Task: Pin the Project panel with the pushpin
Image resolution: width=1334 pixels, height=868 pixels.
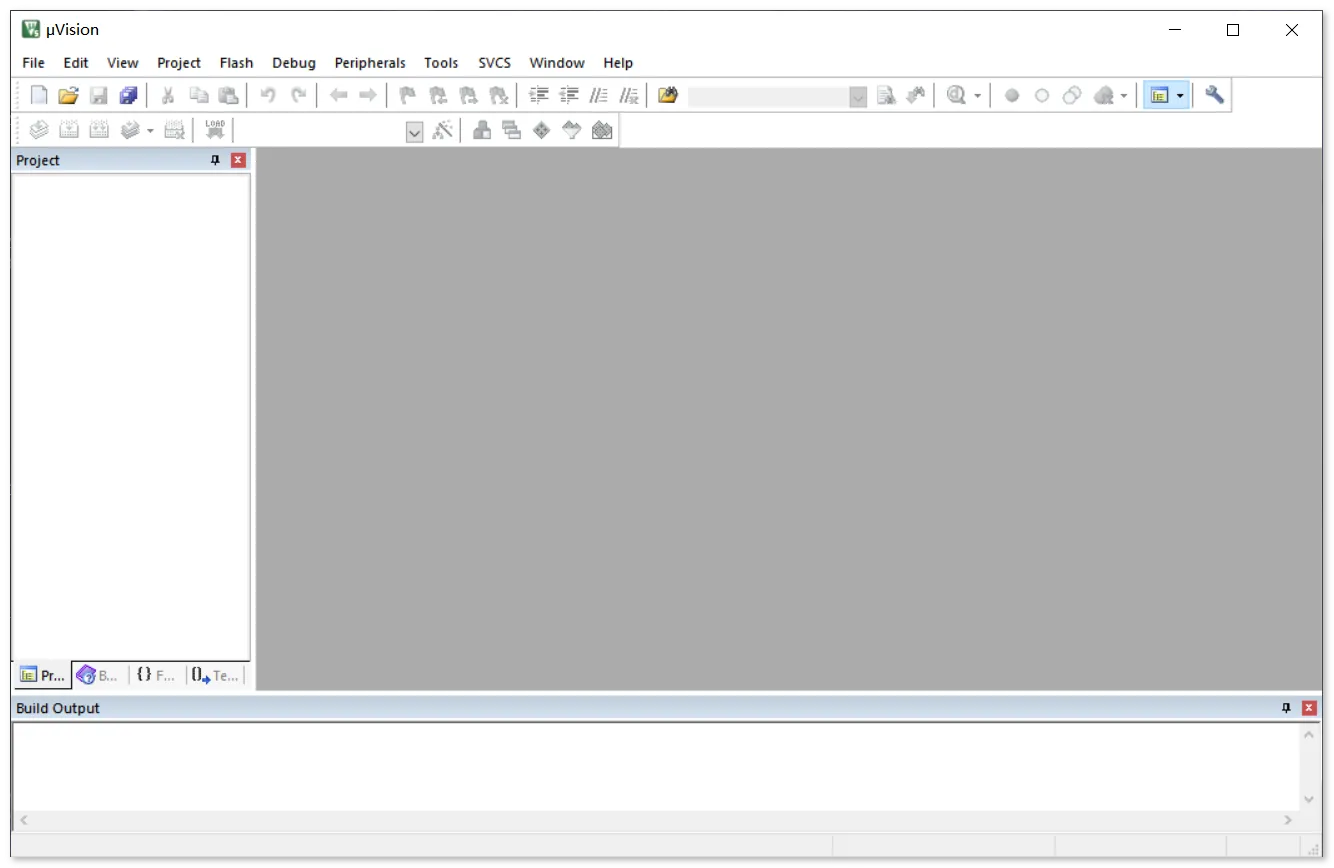Action: click(x=215, y=160)
